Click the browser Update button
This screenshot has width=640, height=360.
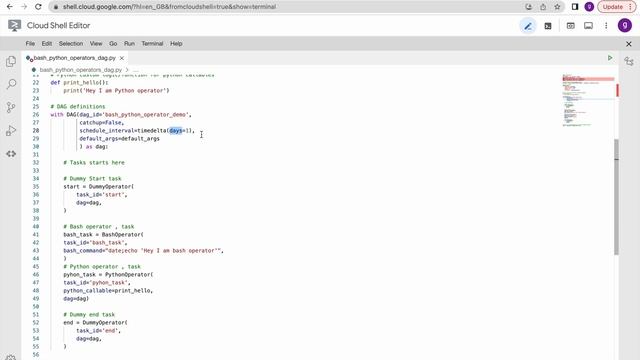(x=617, y=7)
